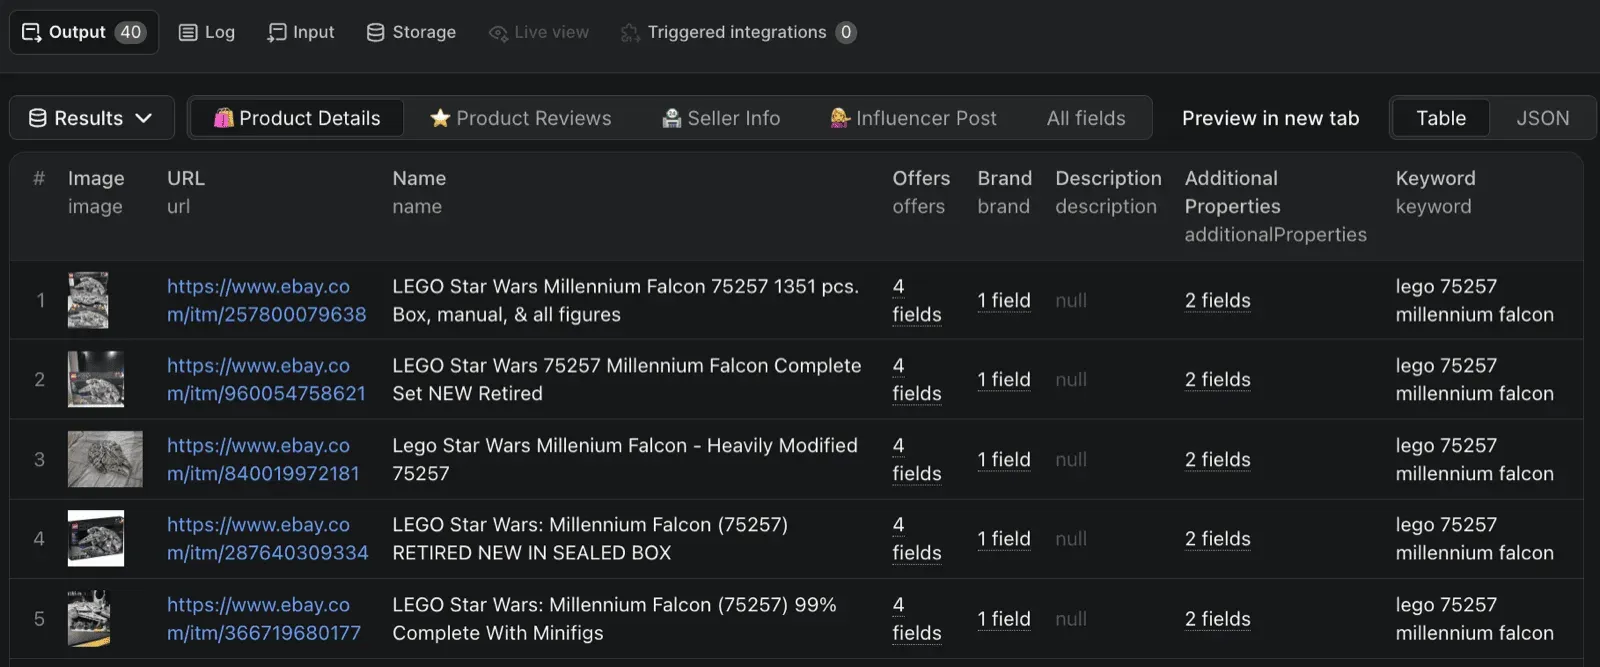Viewport: 1600px width, 667px height.
Task: Expand '1 field' brand in row 1
Action: [x=1004, y=300]
